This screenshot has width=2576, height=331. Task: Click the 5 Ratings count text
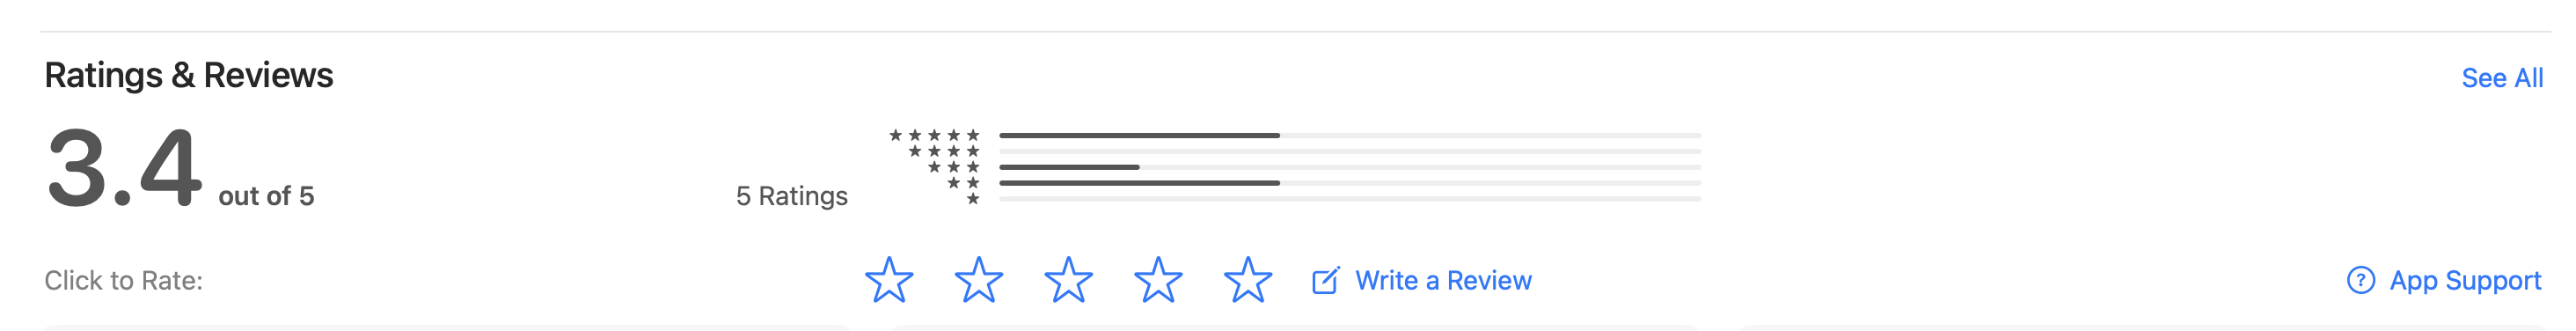click(x=791, y=196)
